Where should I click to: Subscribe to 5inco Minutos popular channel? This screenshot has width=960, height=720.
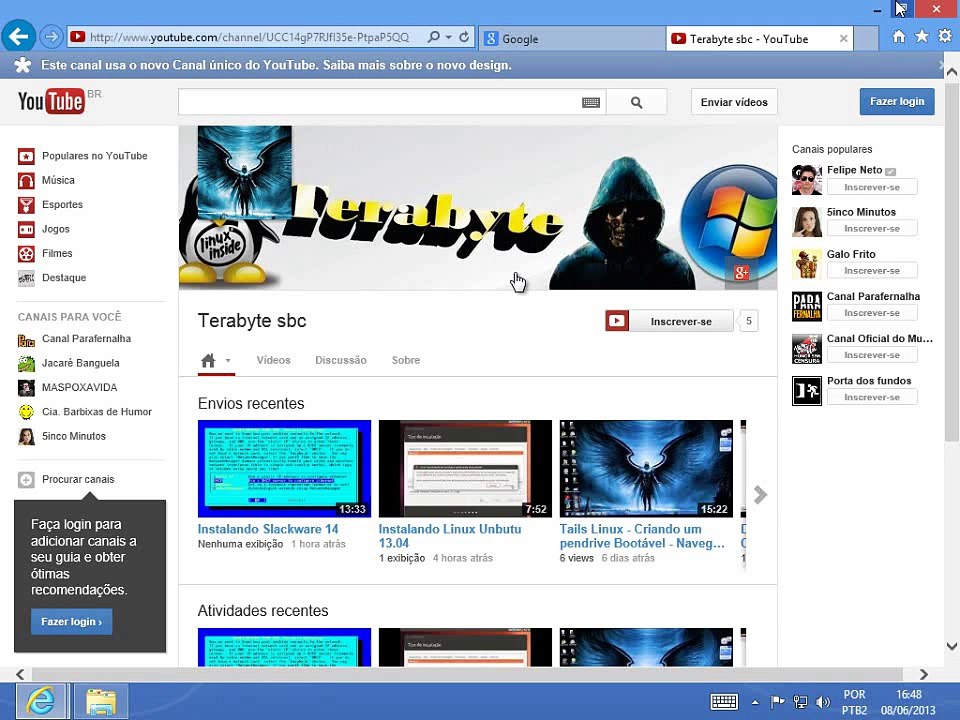(x=872, y=228)
